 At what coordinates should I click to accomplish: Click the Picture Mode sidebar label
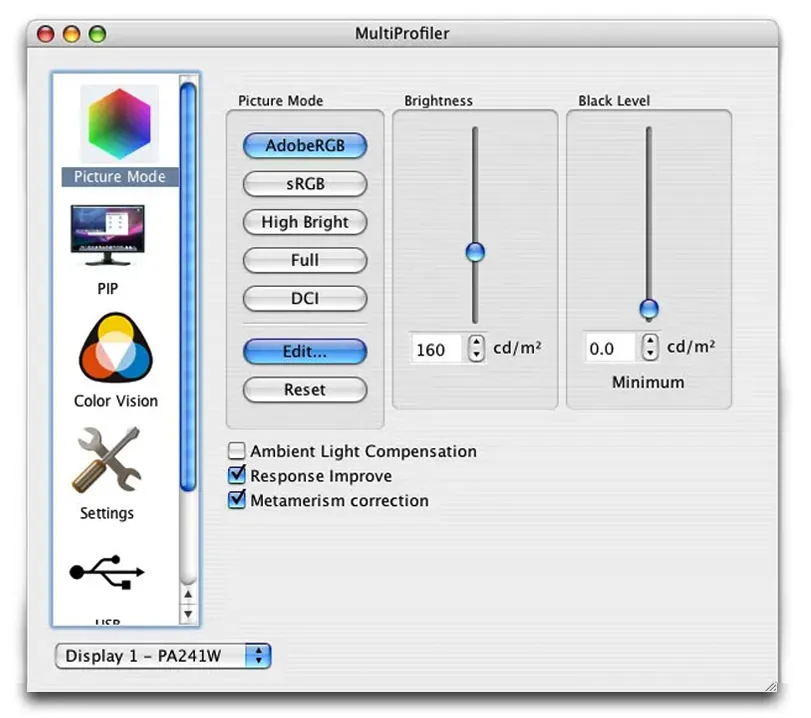(x=120, y=176)
